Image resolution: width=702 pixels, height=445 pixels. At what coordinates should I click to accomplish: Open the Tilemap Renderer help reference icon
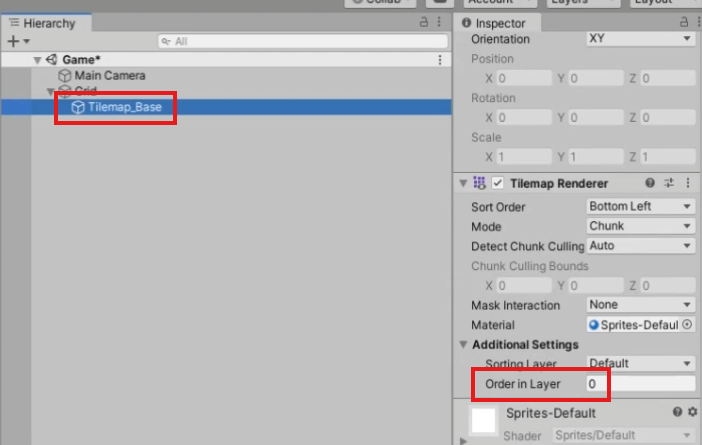pos(650,183)
